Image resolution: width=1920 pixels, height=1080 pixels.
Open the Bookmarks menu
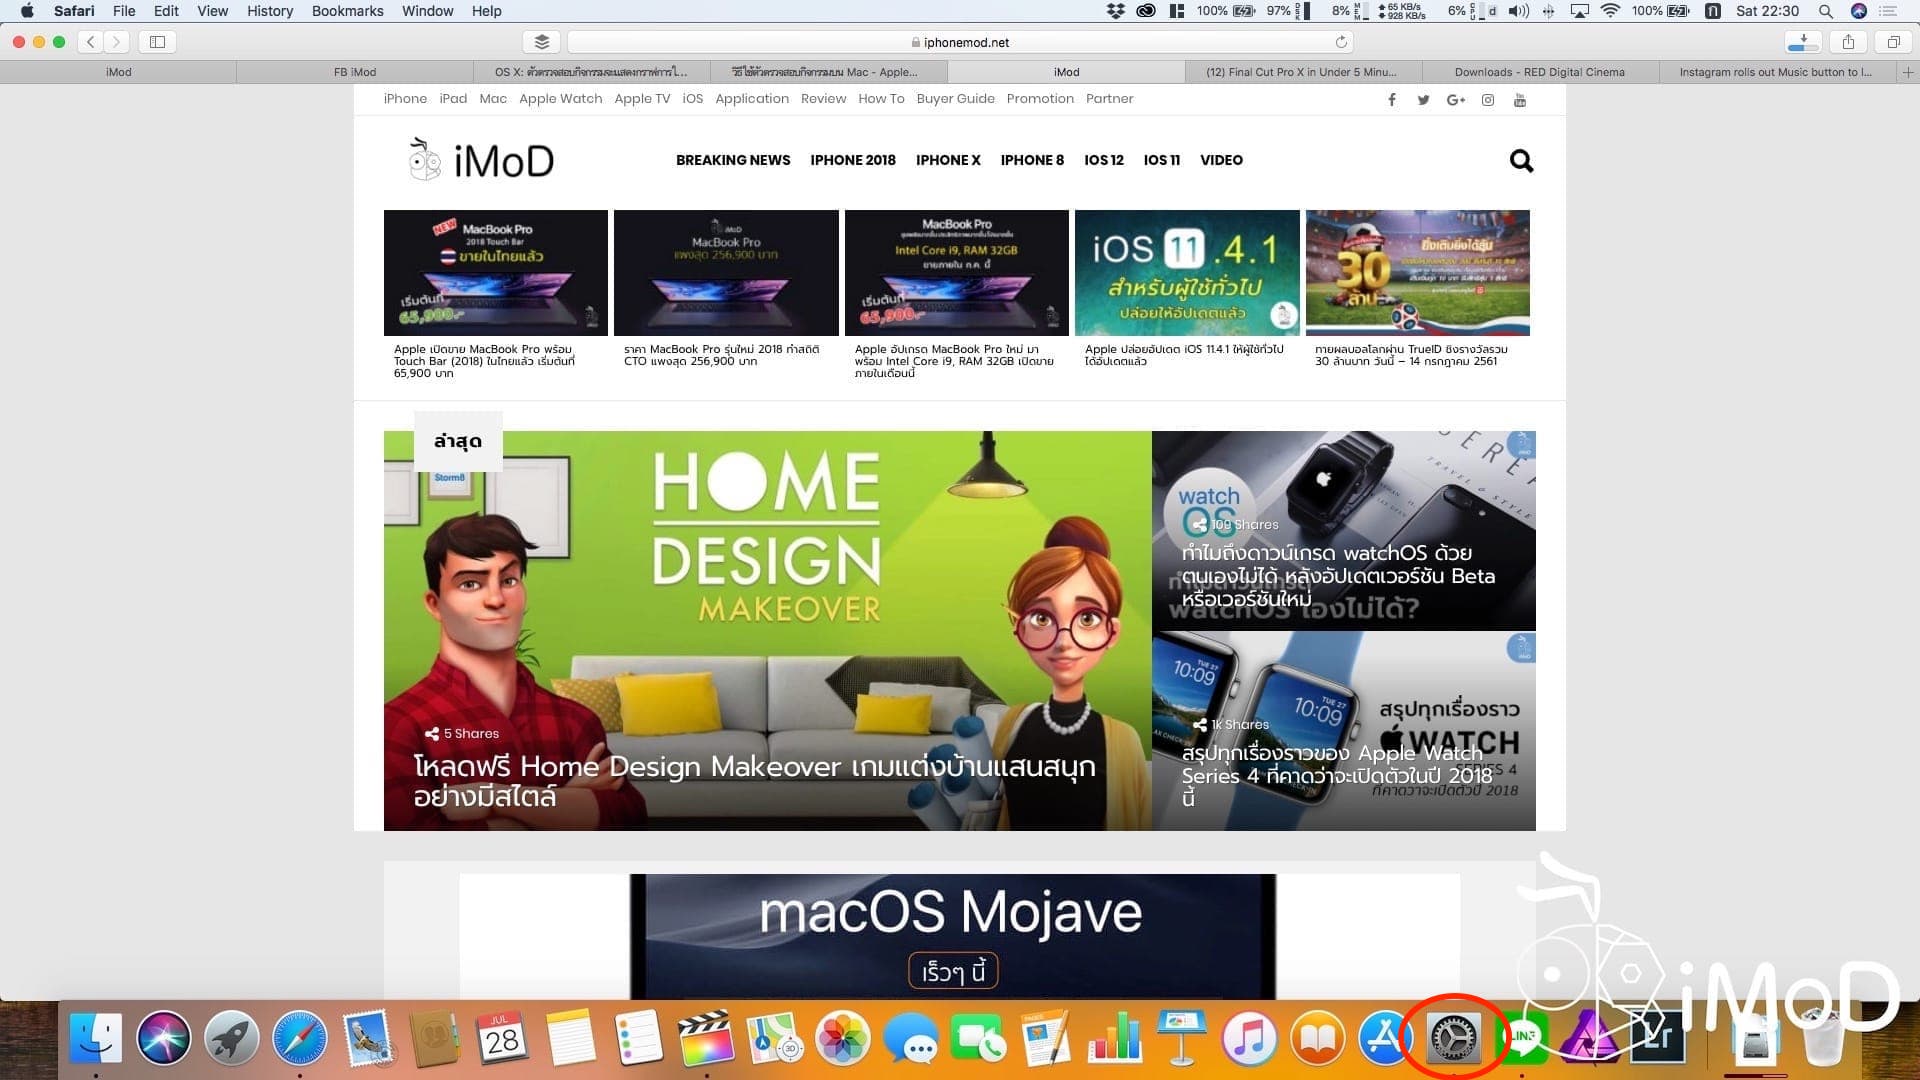click(x=347, y=11)
